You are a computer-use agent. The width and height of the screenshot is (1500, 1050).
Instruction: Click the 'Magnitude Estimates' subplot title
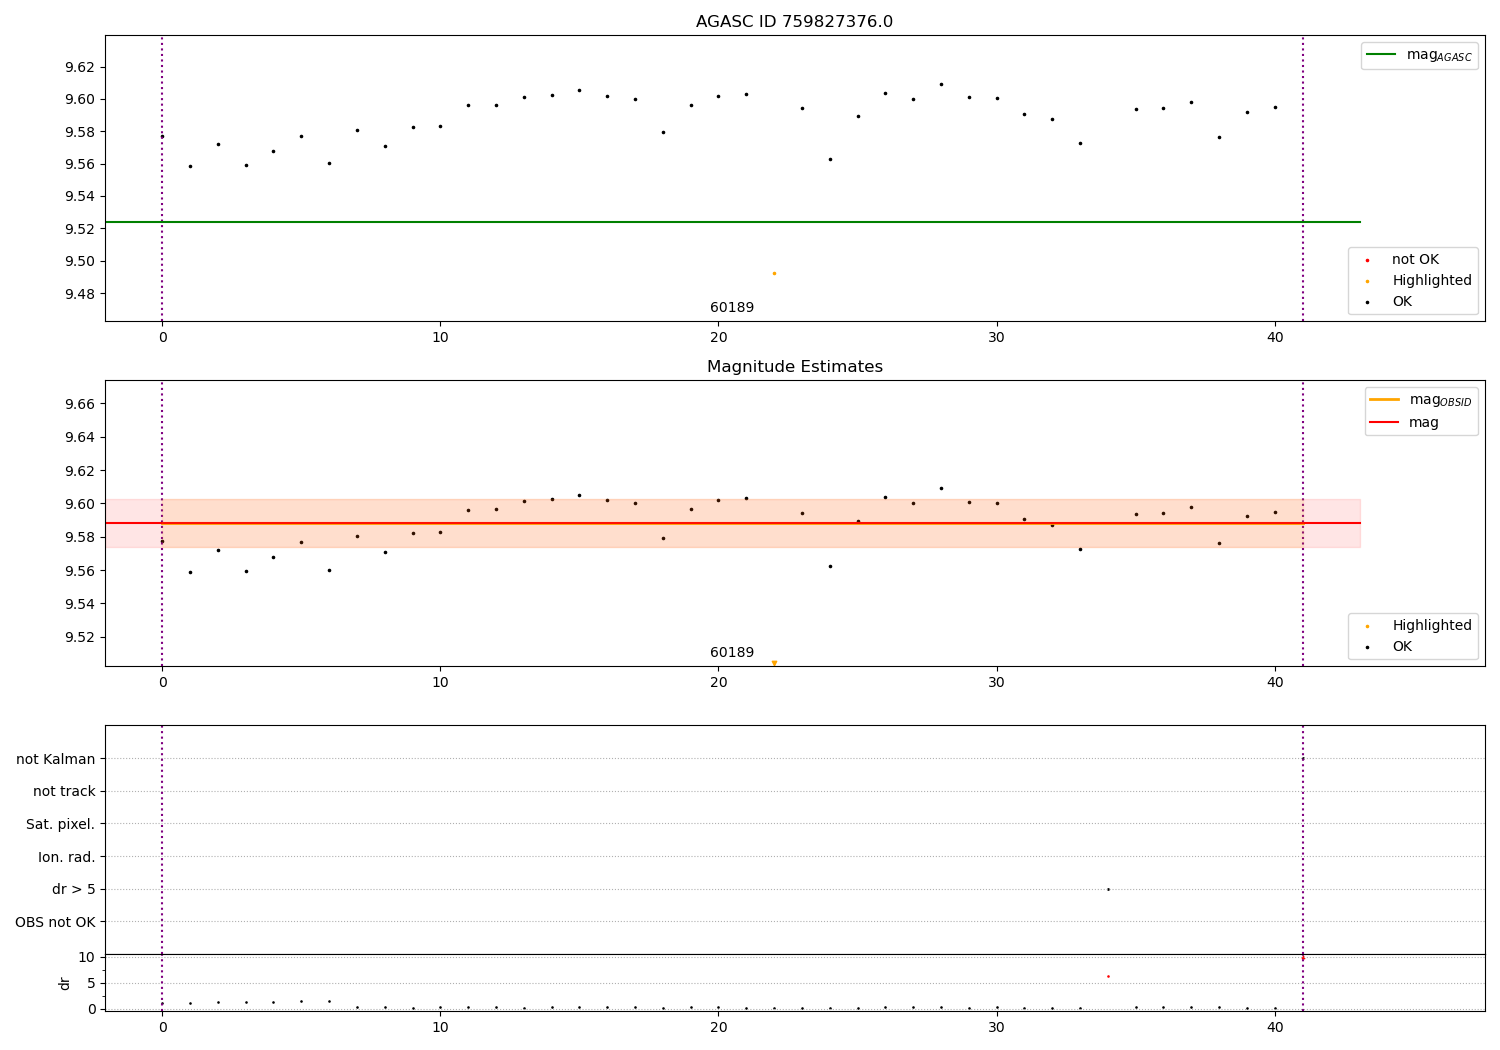(x=794, y=367)
